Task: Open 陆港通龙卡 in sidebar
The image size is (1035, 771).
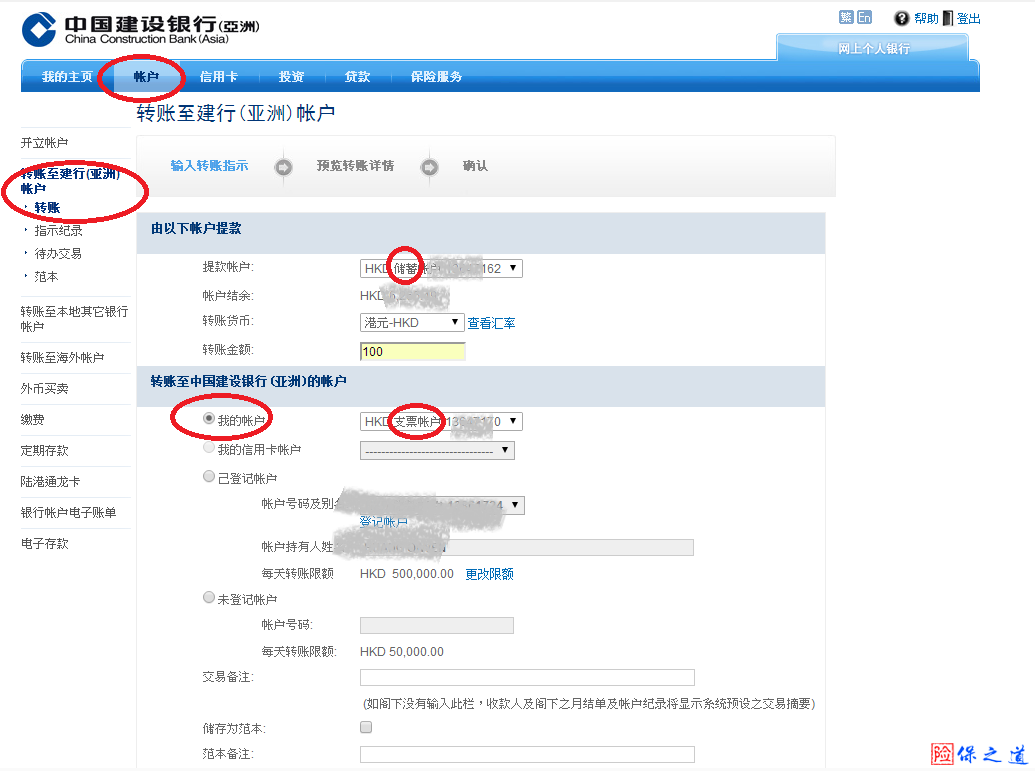Action: tap(50, 482)
